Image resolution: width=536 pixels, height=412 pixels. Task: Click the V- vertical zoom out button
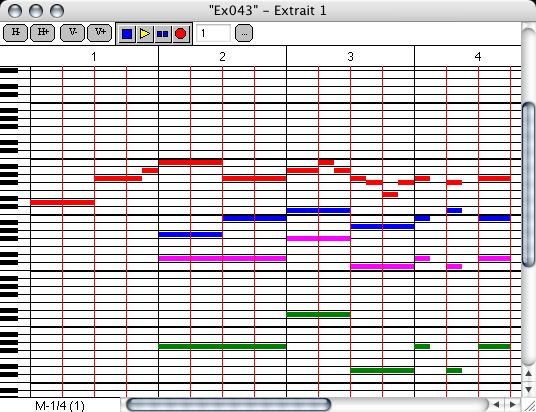(72, 33)
